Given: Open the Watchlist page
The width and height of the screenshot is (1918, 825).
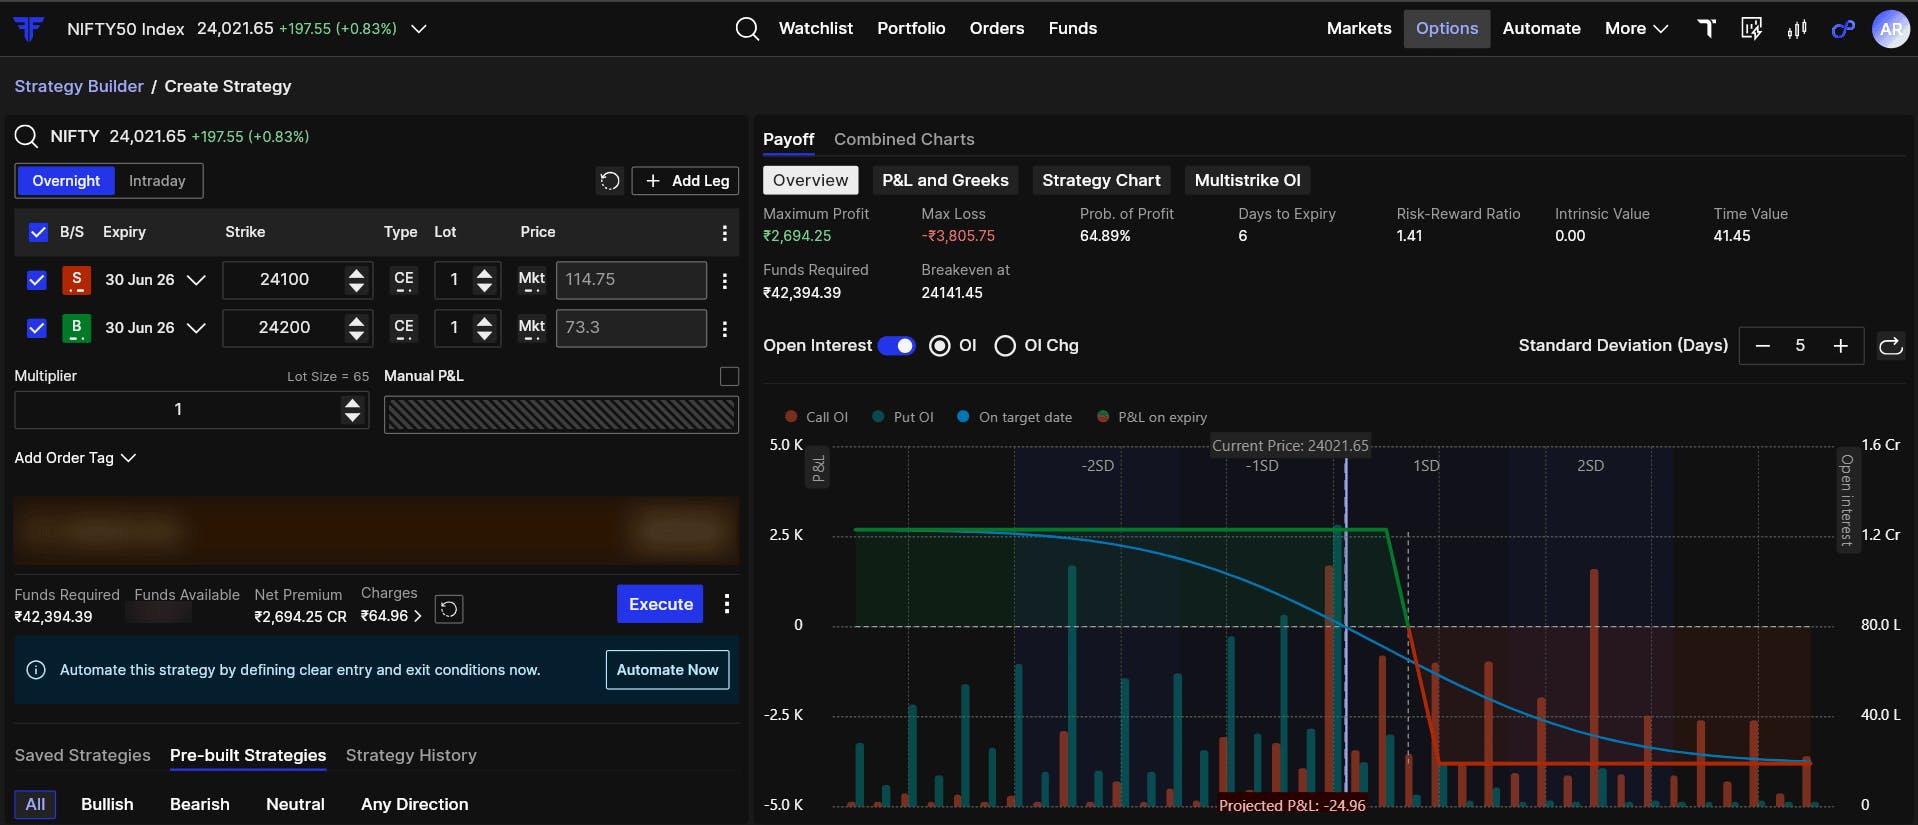Looking at the screenshot, I should pyautogui.click(x=816, y=29).
